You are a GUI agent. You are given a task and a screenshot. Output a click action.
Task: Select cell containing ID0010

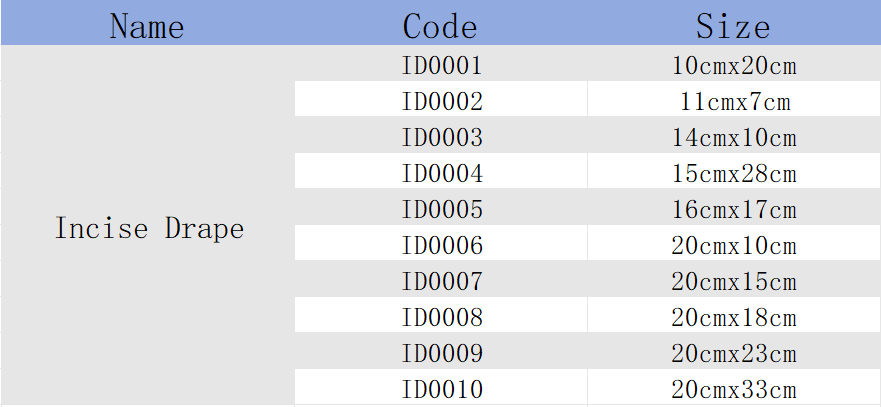pos(441,387)
